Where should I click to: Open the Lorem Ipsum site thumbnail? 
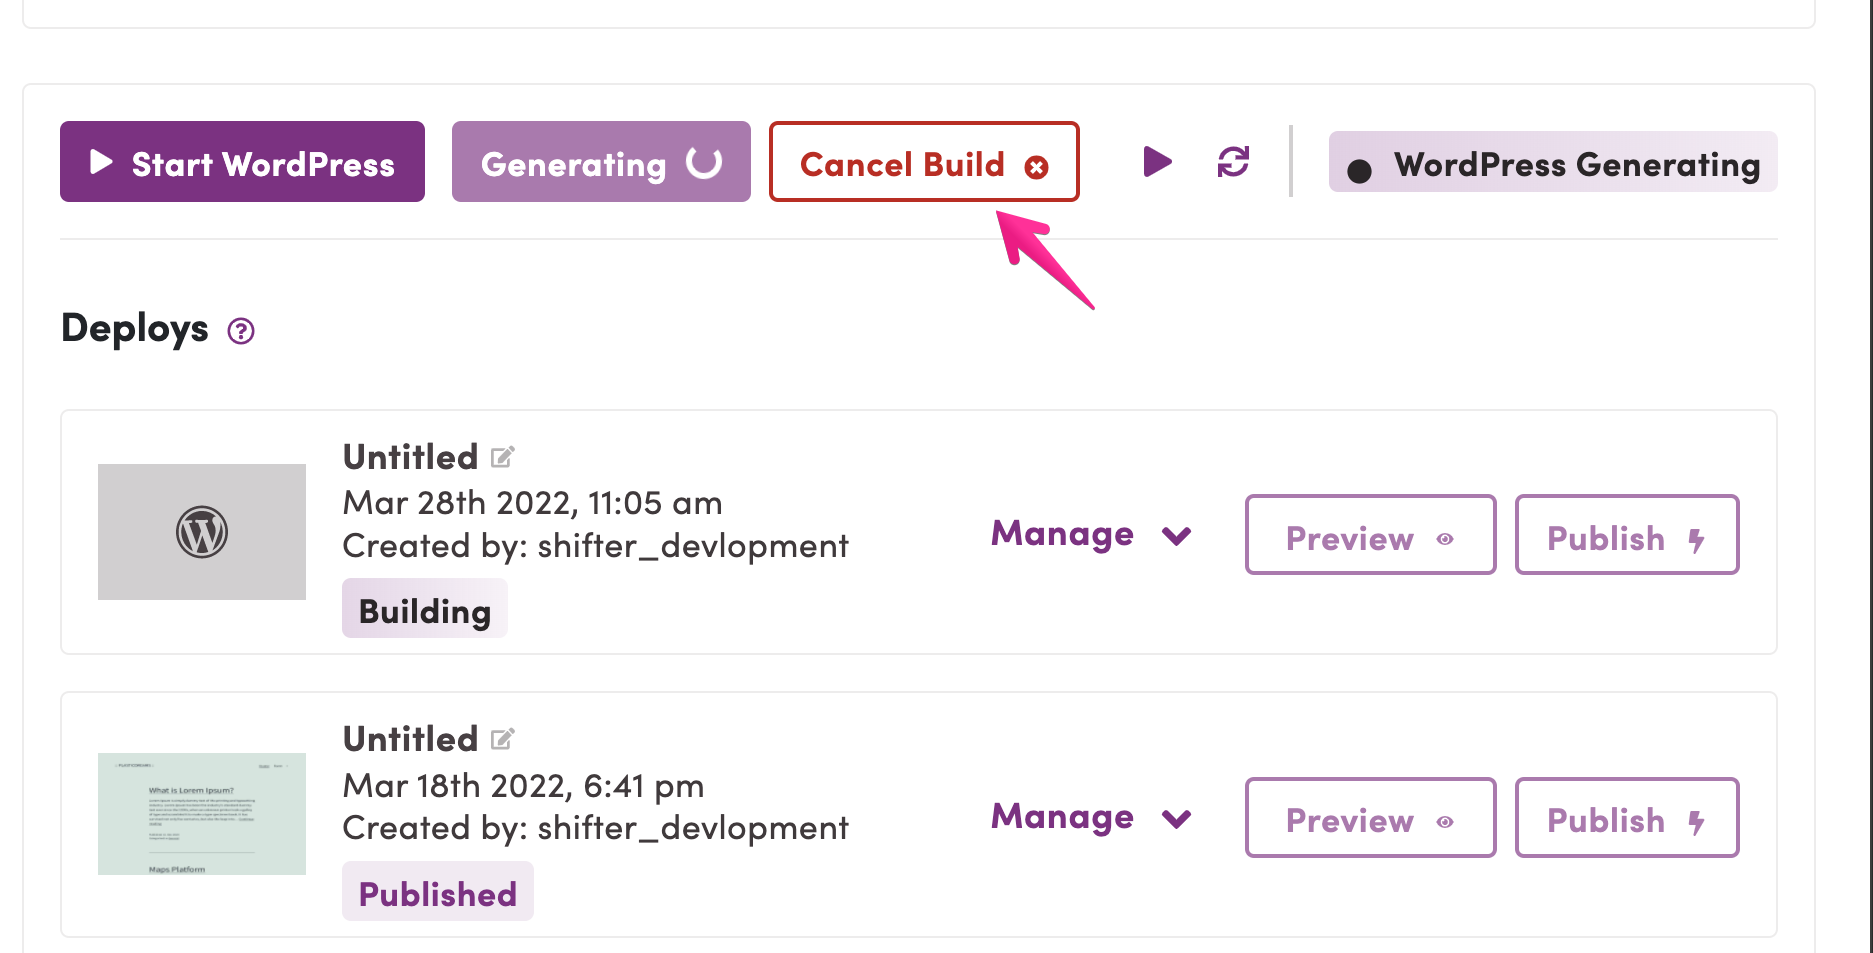pos(202,814)
